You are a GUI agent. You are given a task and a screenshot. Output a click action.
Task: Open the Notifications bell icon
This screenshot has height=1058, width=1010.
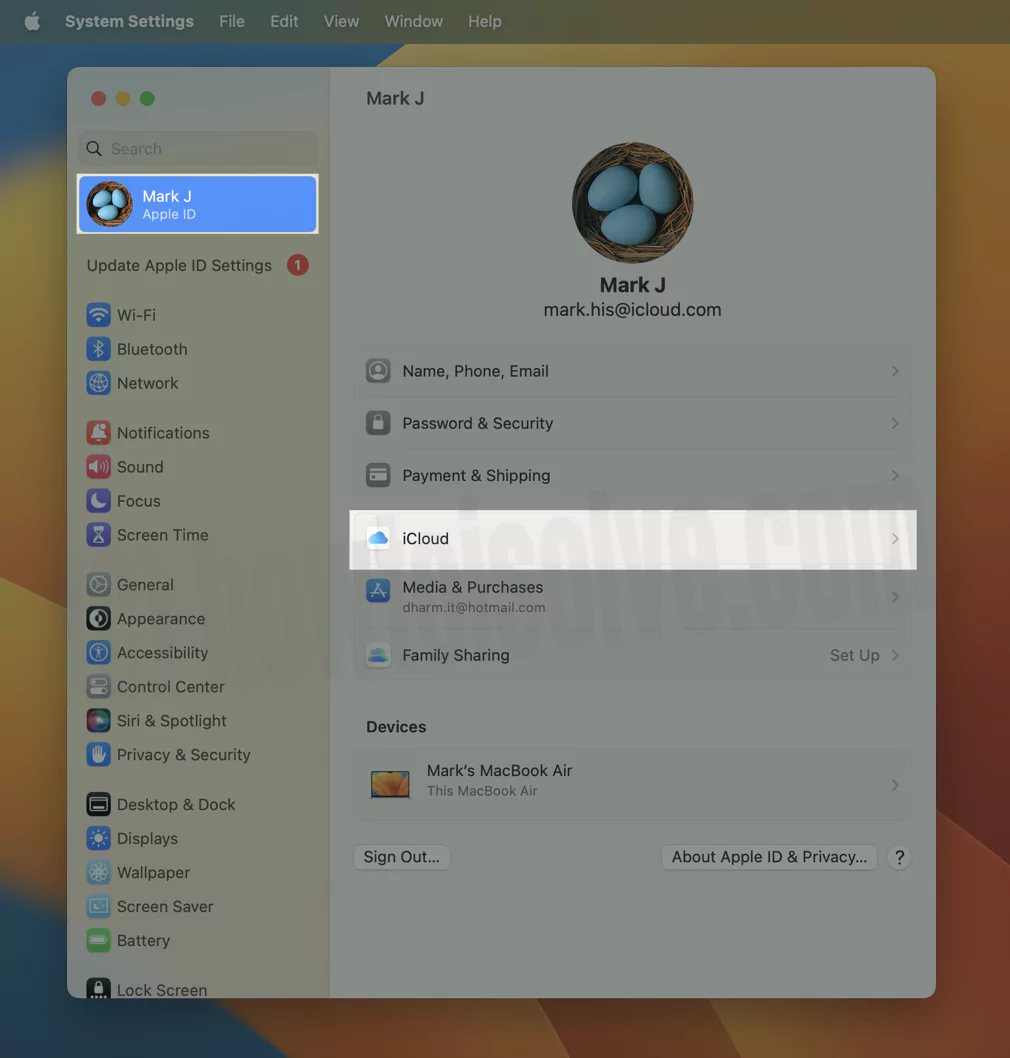[99, 433]
